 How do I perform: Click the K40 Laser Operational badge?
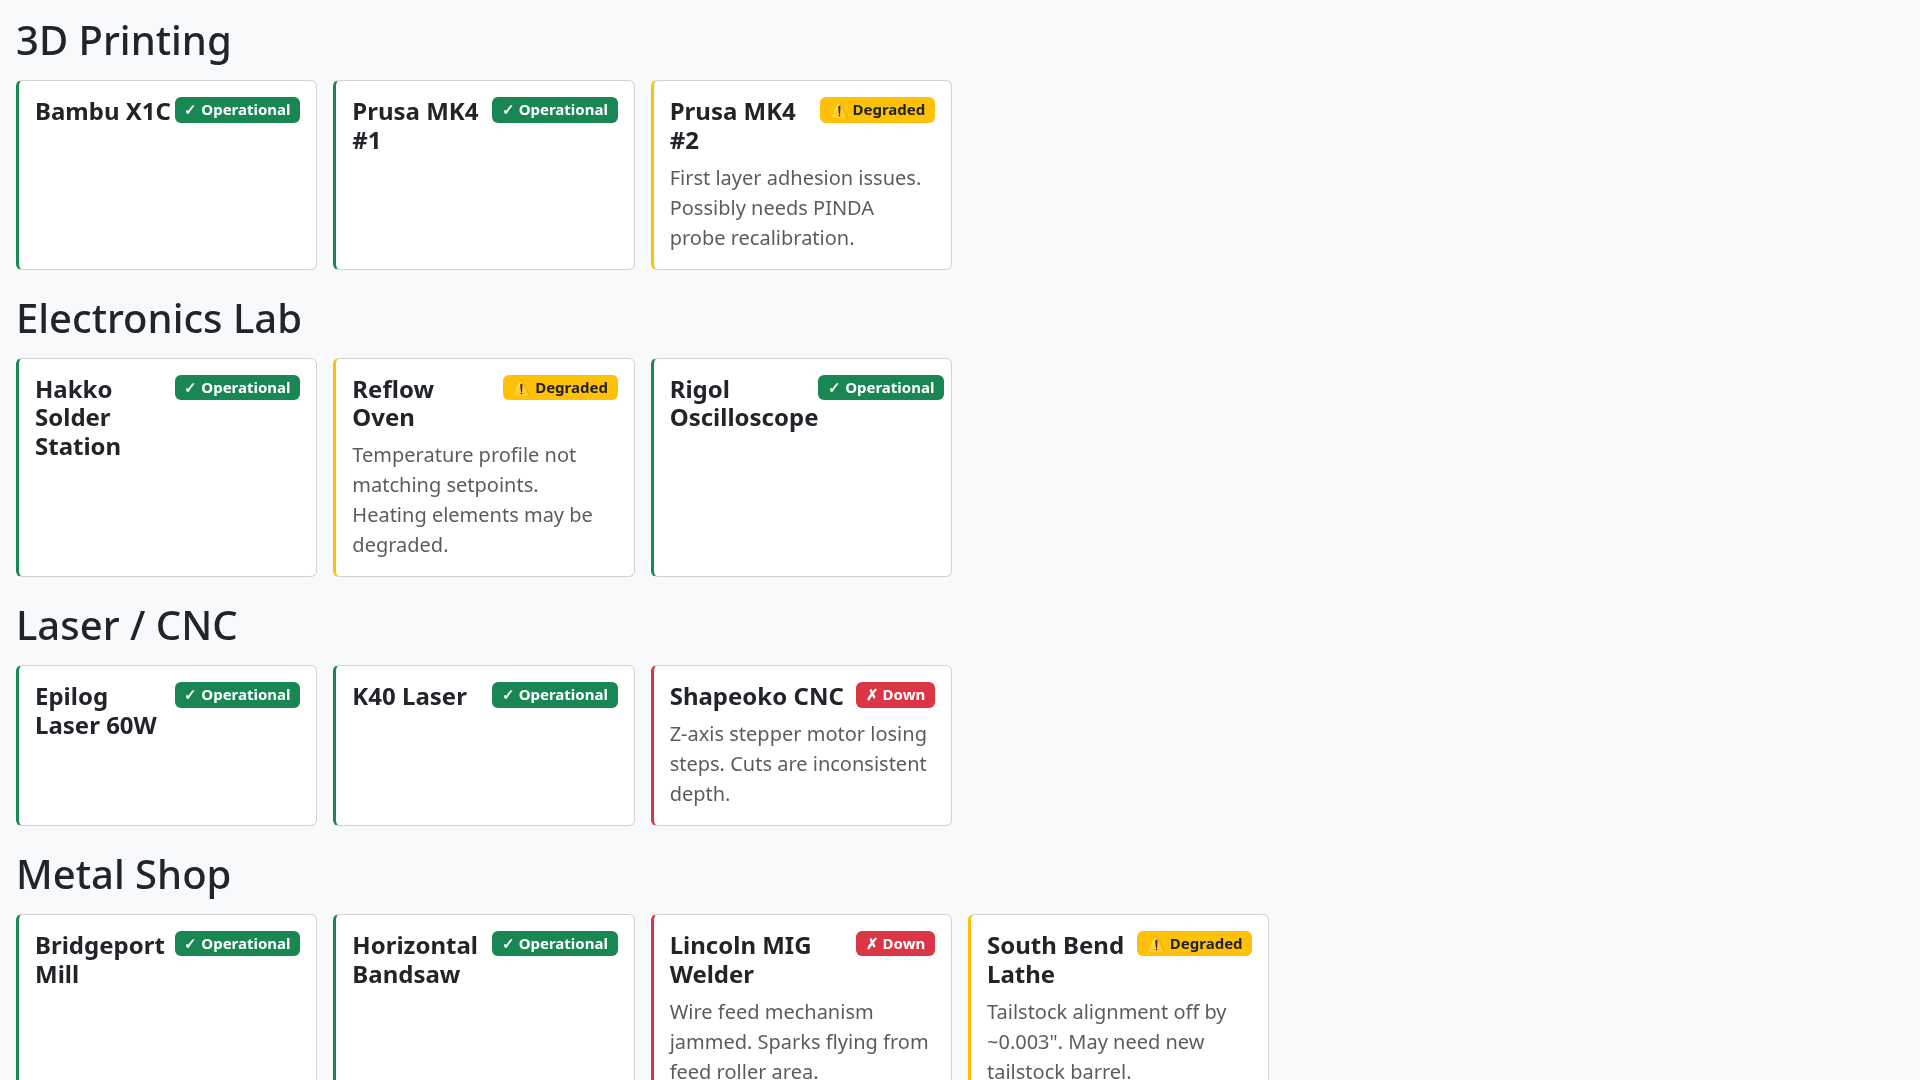554,695
